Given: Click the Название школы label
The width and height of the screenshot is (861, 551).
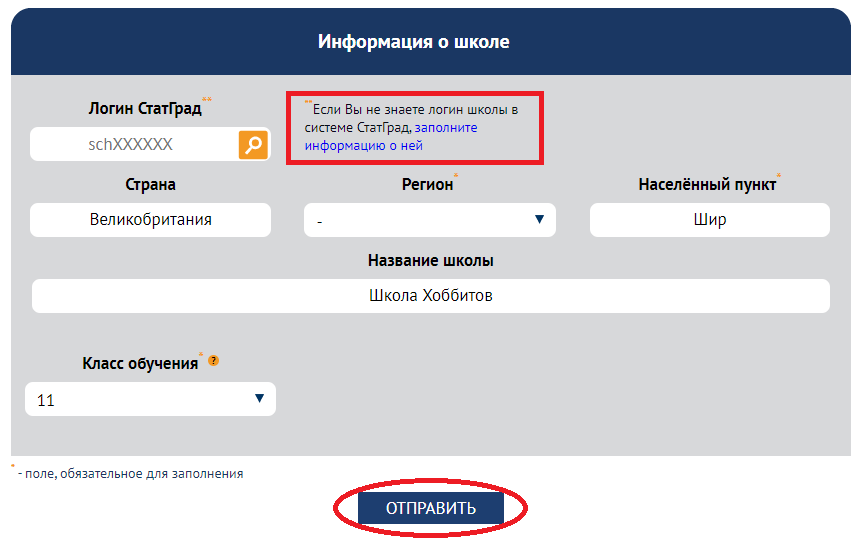Looking at the screenshot, I should click(x=430, y=260).
